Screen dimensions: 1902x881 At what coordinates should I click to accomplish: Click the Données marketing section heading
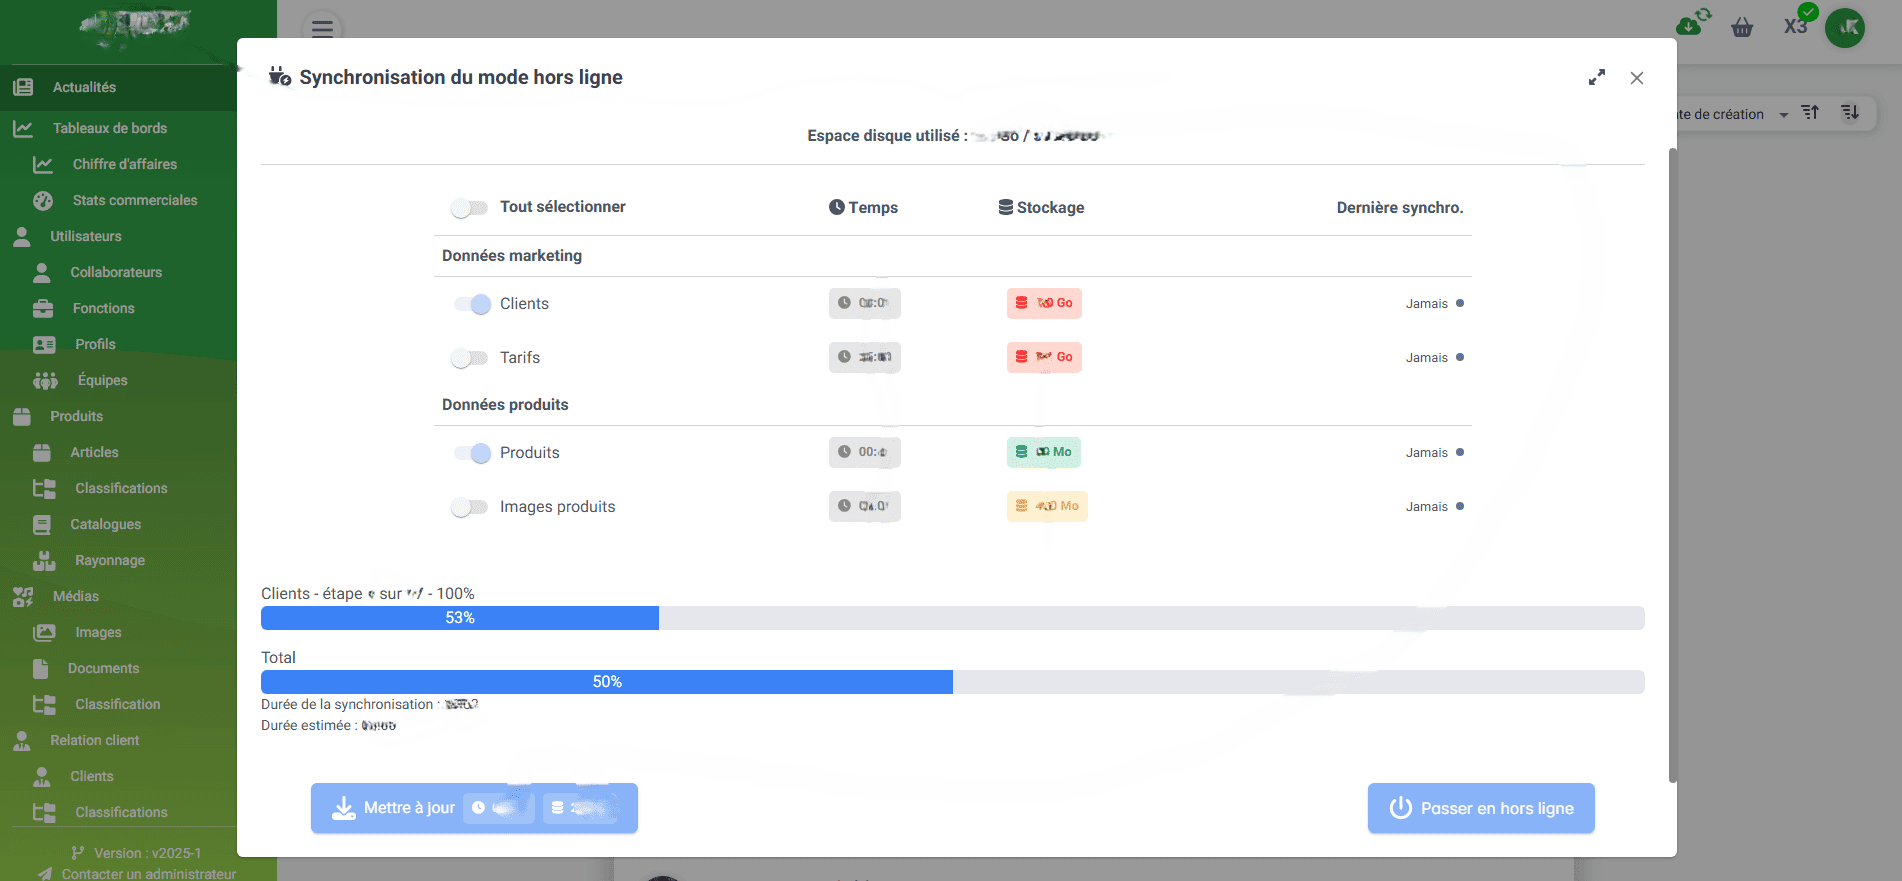512,256
